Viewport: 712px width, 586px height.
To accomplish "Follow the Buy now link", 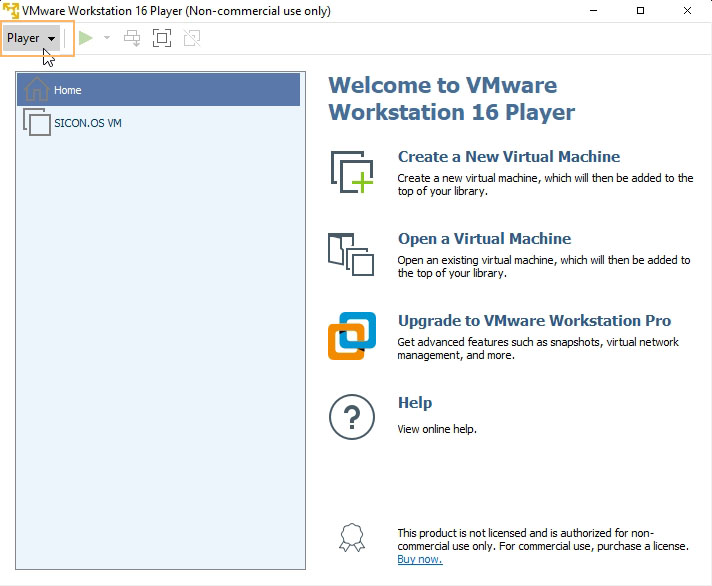I will coord(419,560).
